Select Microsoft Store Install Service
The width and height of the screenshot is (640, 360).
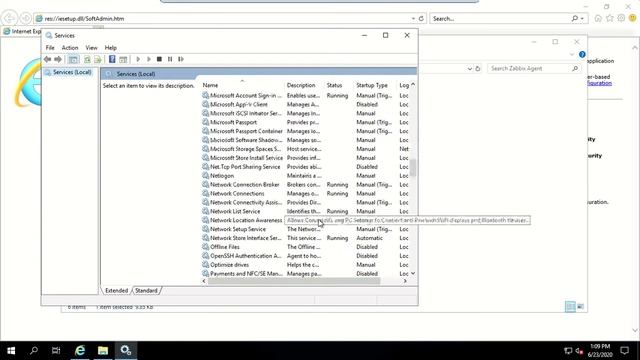click(x=305, y=158)
